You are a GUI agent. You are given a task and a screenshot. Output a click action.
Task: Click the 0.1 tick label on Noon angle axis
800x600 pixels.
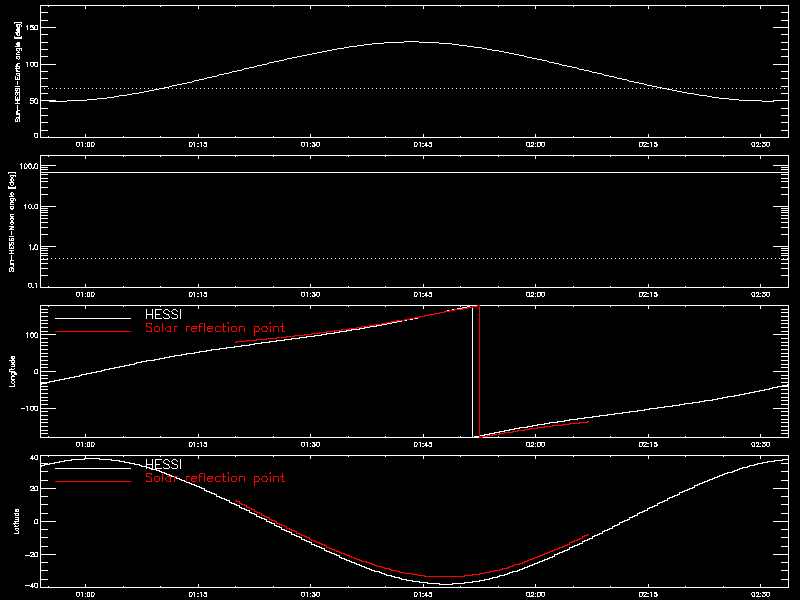(x=33, y=286)
